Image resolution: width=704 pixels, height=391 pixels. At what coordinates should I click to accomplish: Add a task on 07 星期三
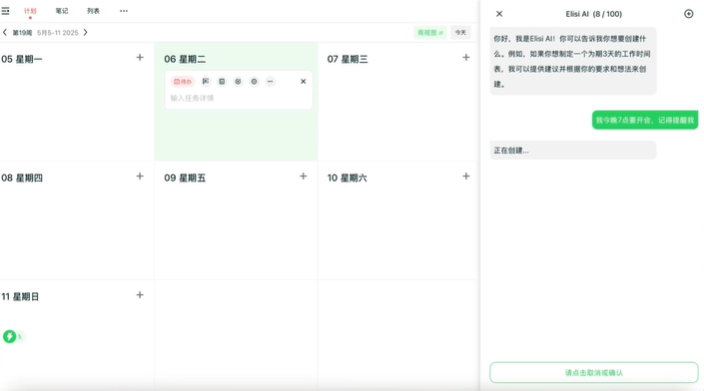(466, 57)
